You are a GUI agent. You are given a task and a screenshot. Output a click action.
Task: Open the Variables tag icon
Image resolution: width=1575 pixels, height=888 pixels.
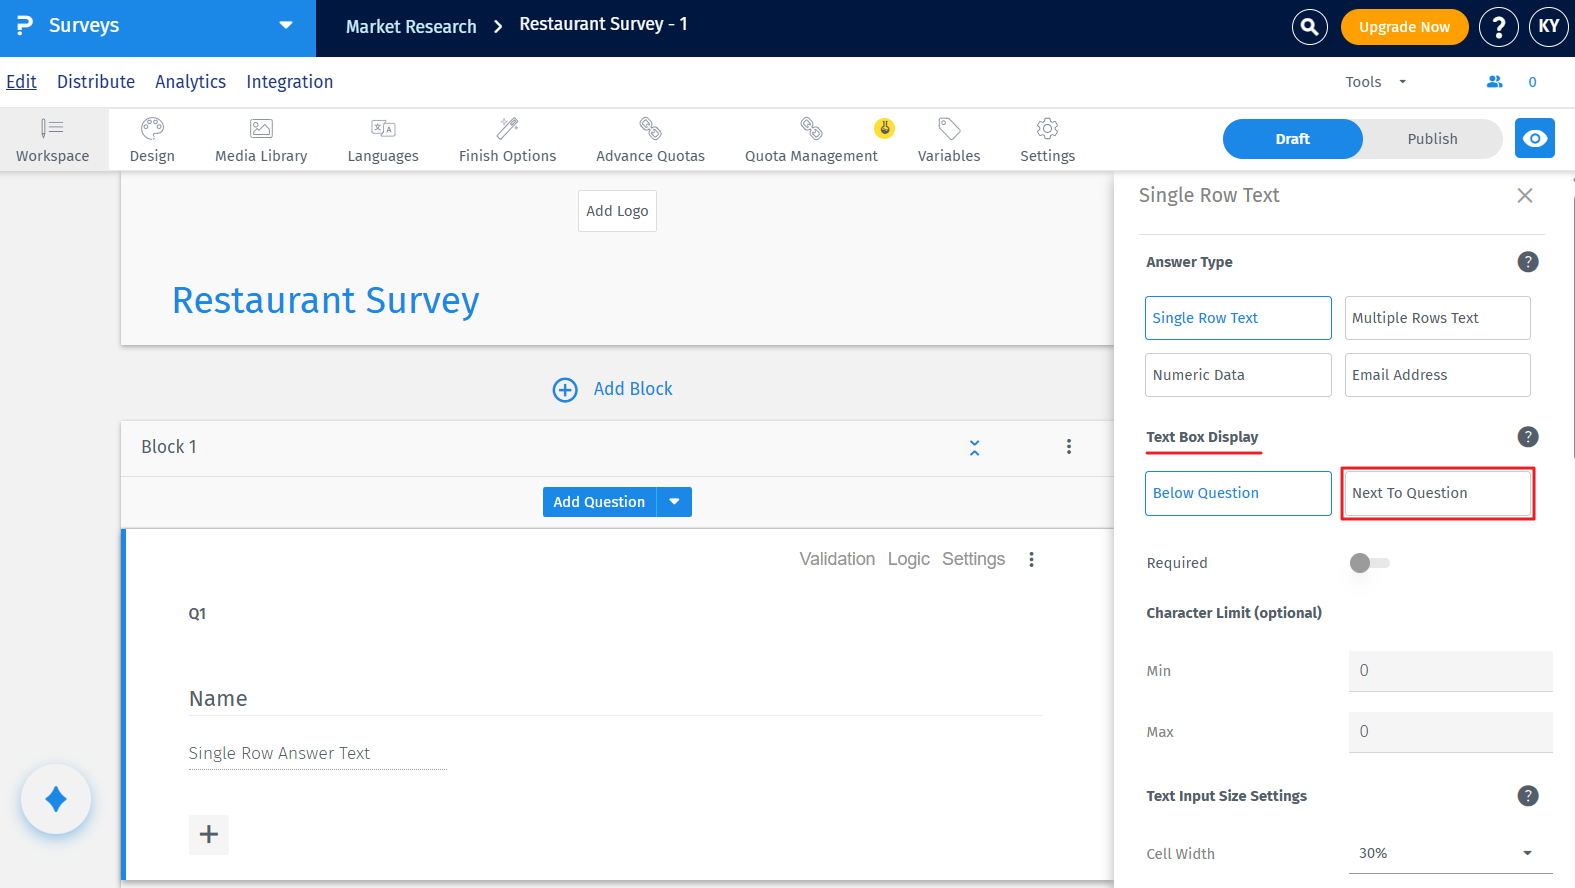click(x=949, y=128)
